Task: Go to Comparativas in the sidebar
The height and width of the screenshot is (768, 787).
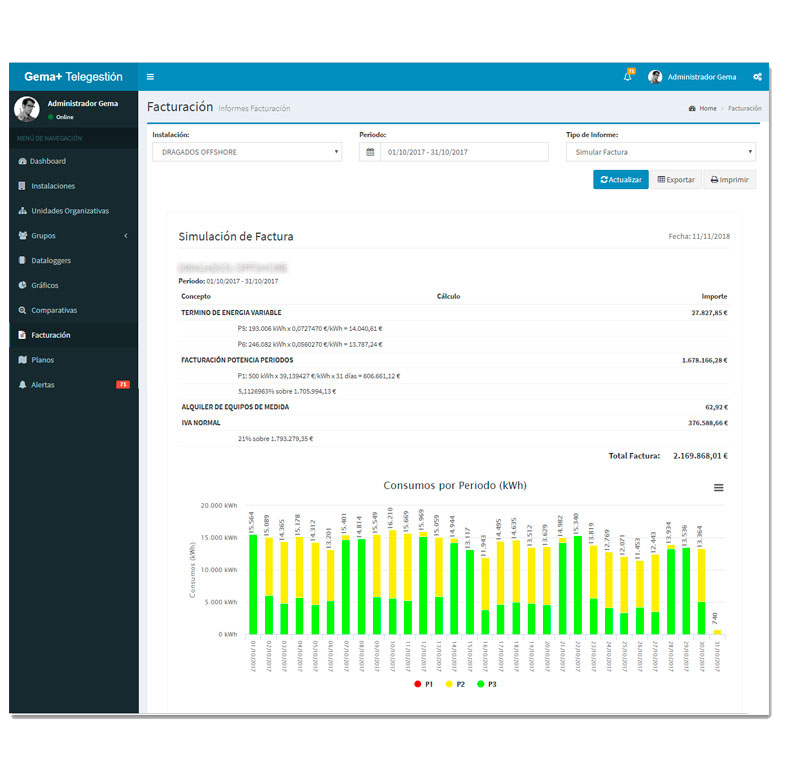Action: coord(53,310)
